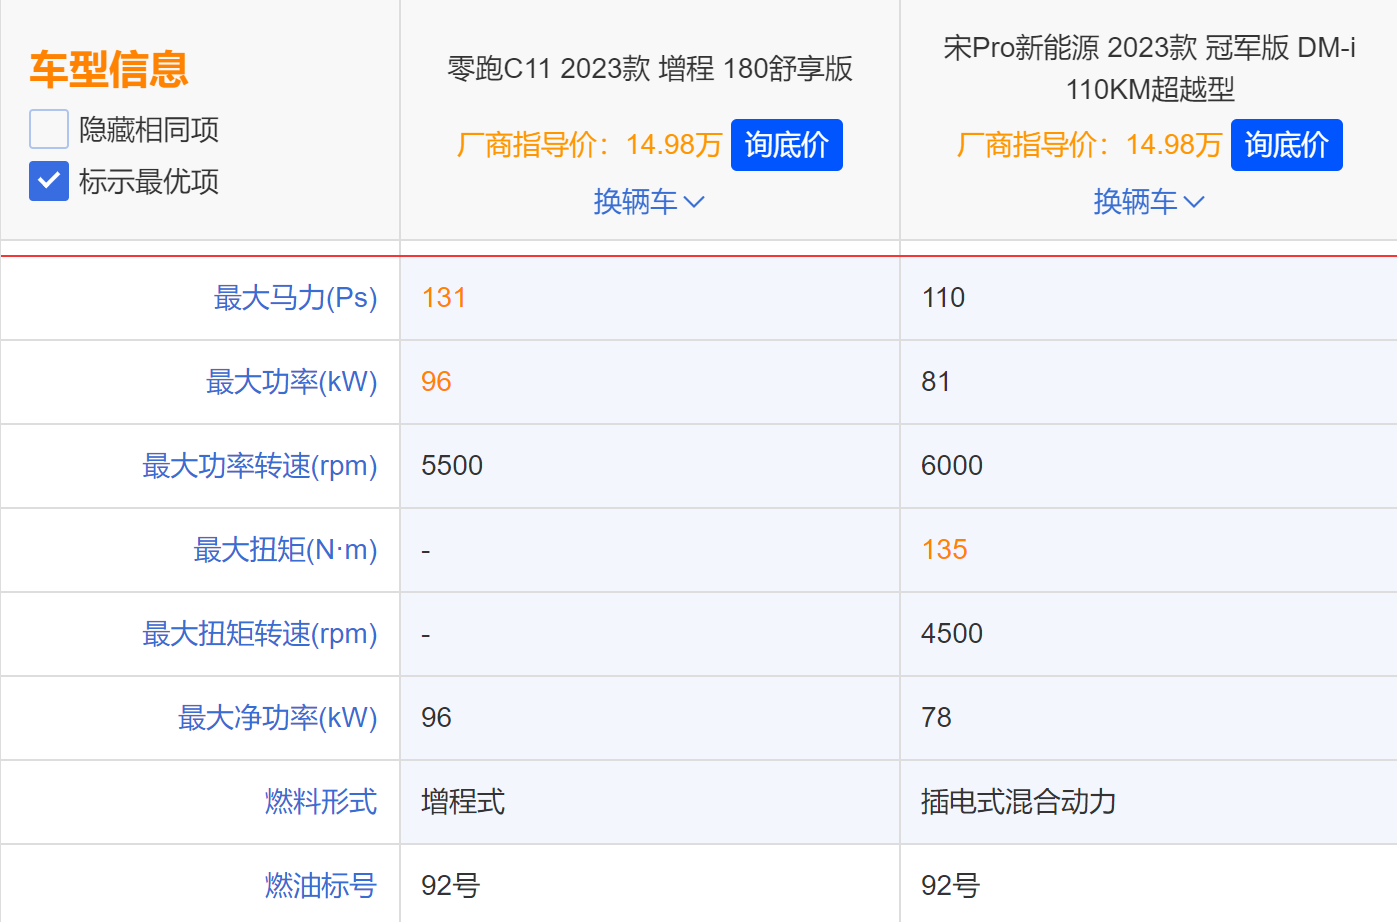Image resolution: width=1397 pixels, height=922 pixels.
Task: Click the 宋Pro新能源 2023款 model title
Action: click(1149, 68)
